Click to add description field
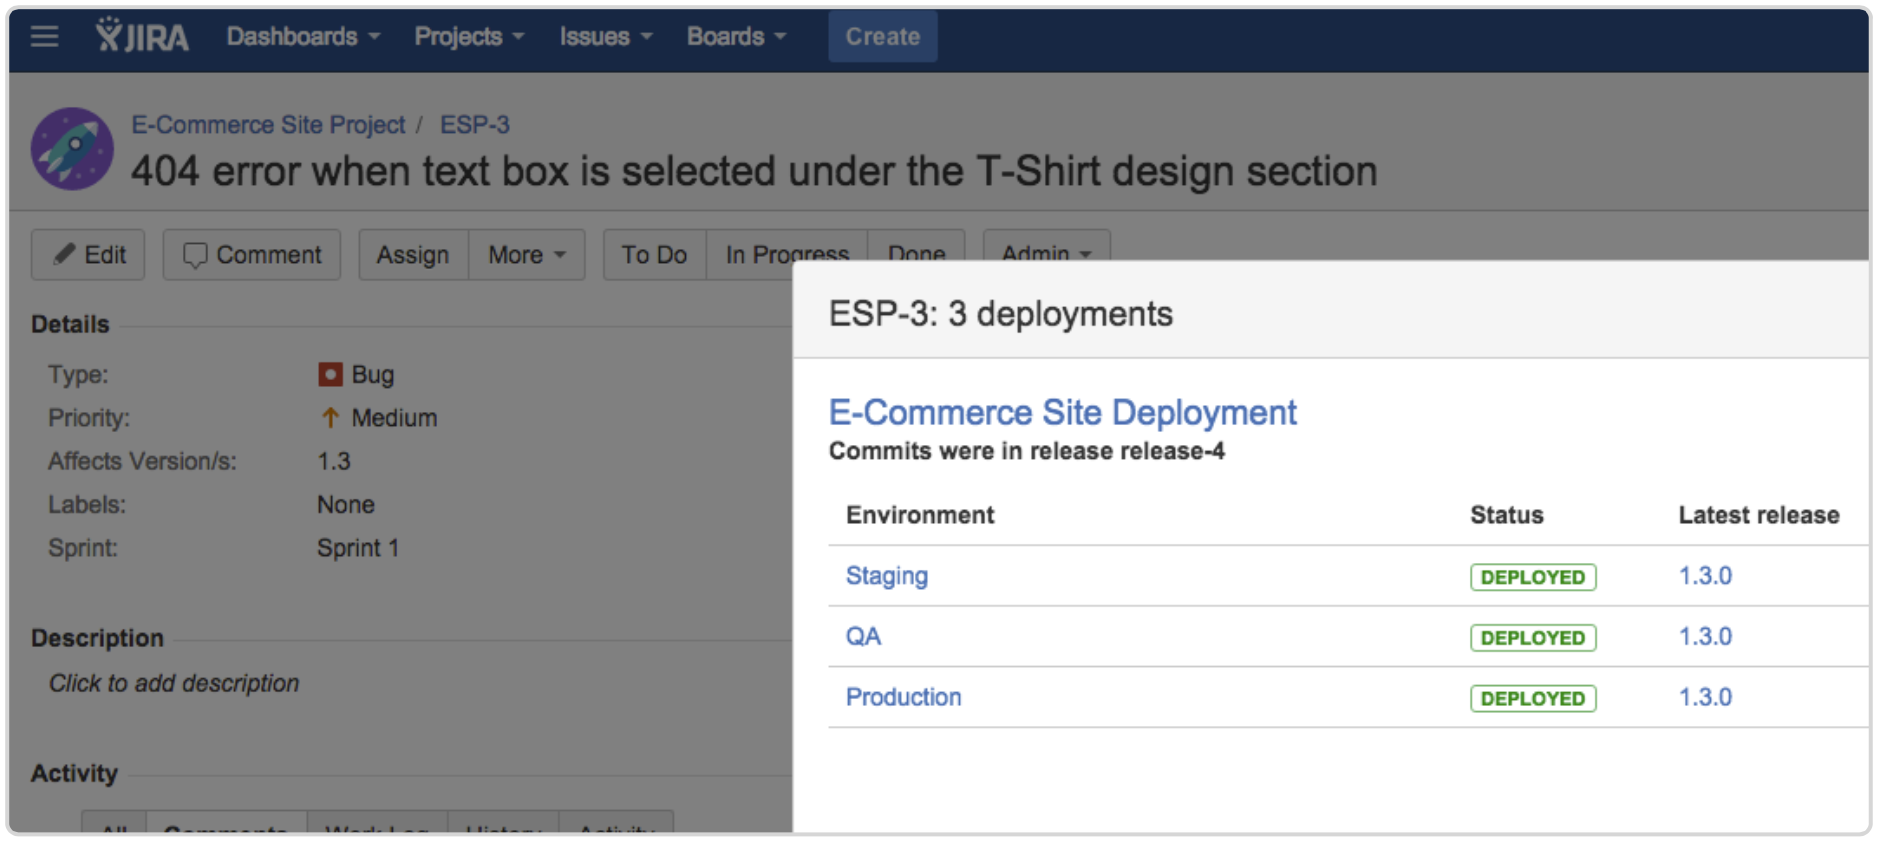 coord(174,683)
